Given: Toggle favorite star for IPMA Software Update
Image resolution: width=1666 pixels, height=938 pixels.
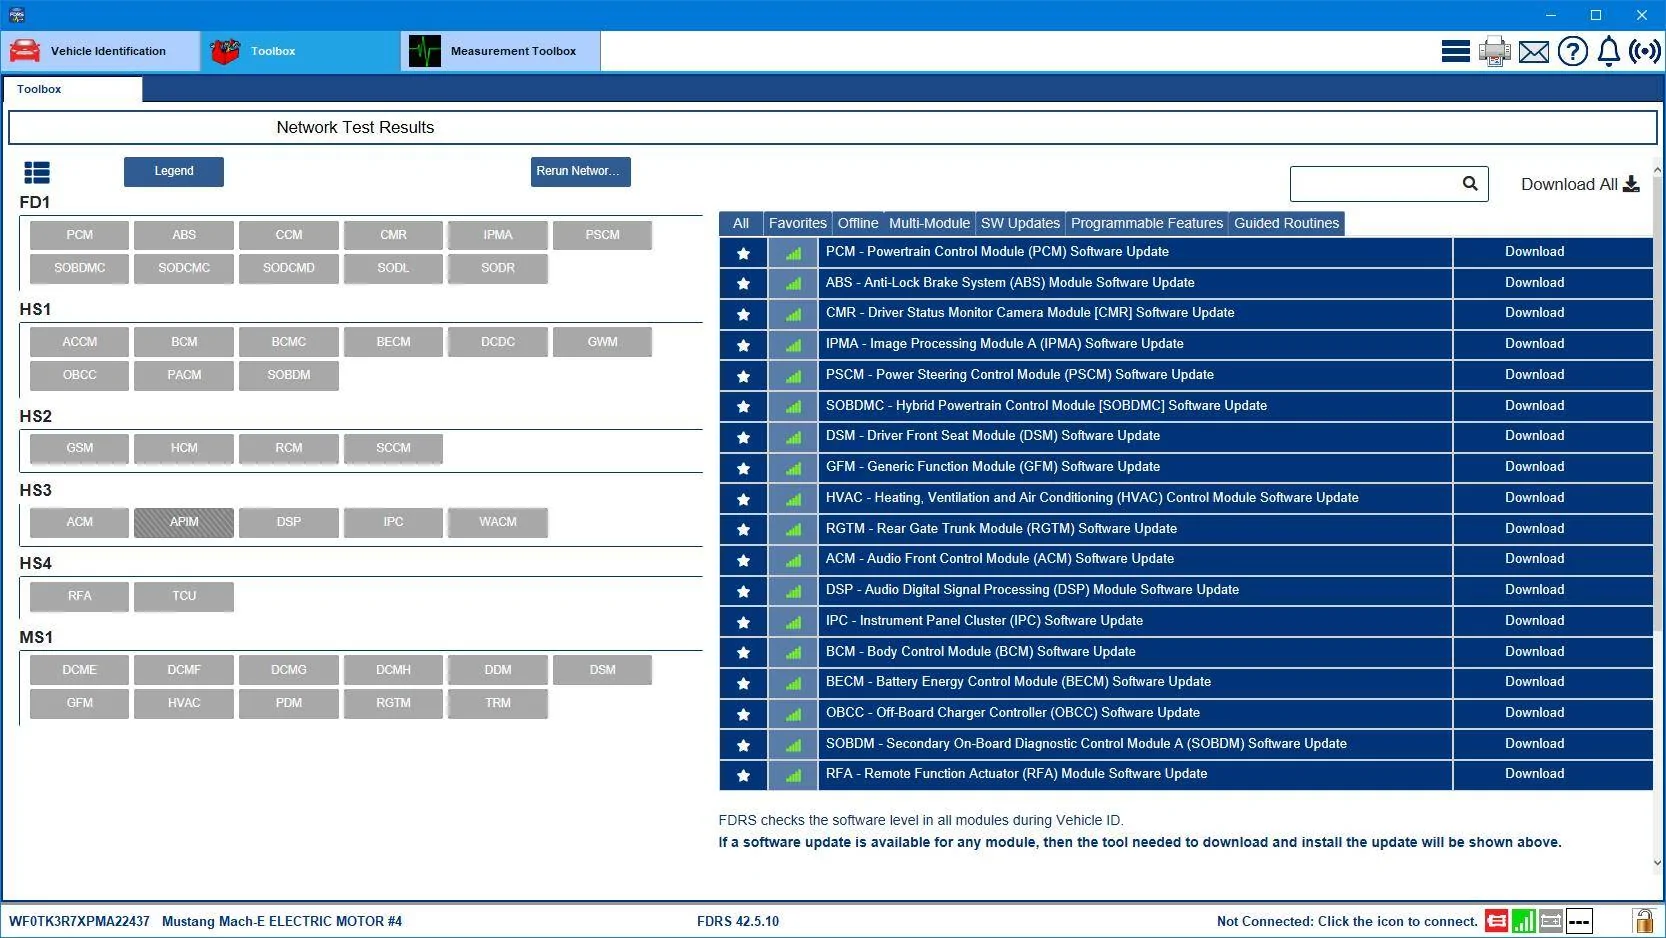Looking at the screenshot, I should click(x=743, y=345).
